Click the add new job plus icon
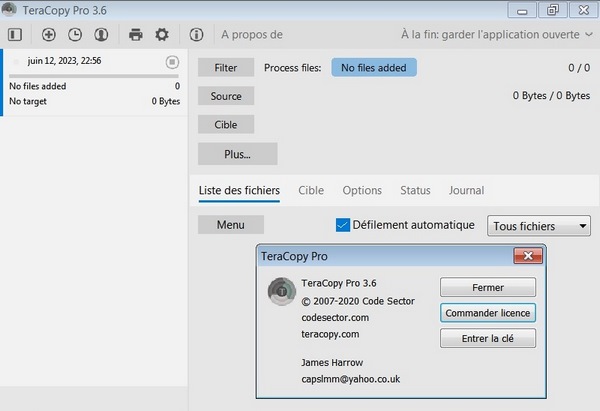This screenshot has height=411, width=600. pos(49,35)
